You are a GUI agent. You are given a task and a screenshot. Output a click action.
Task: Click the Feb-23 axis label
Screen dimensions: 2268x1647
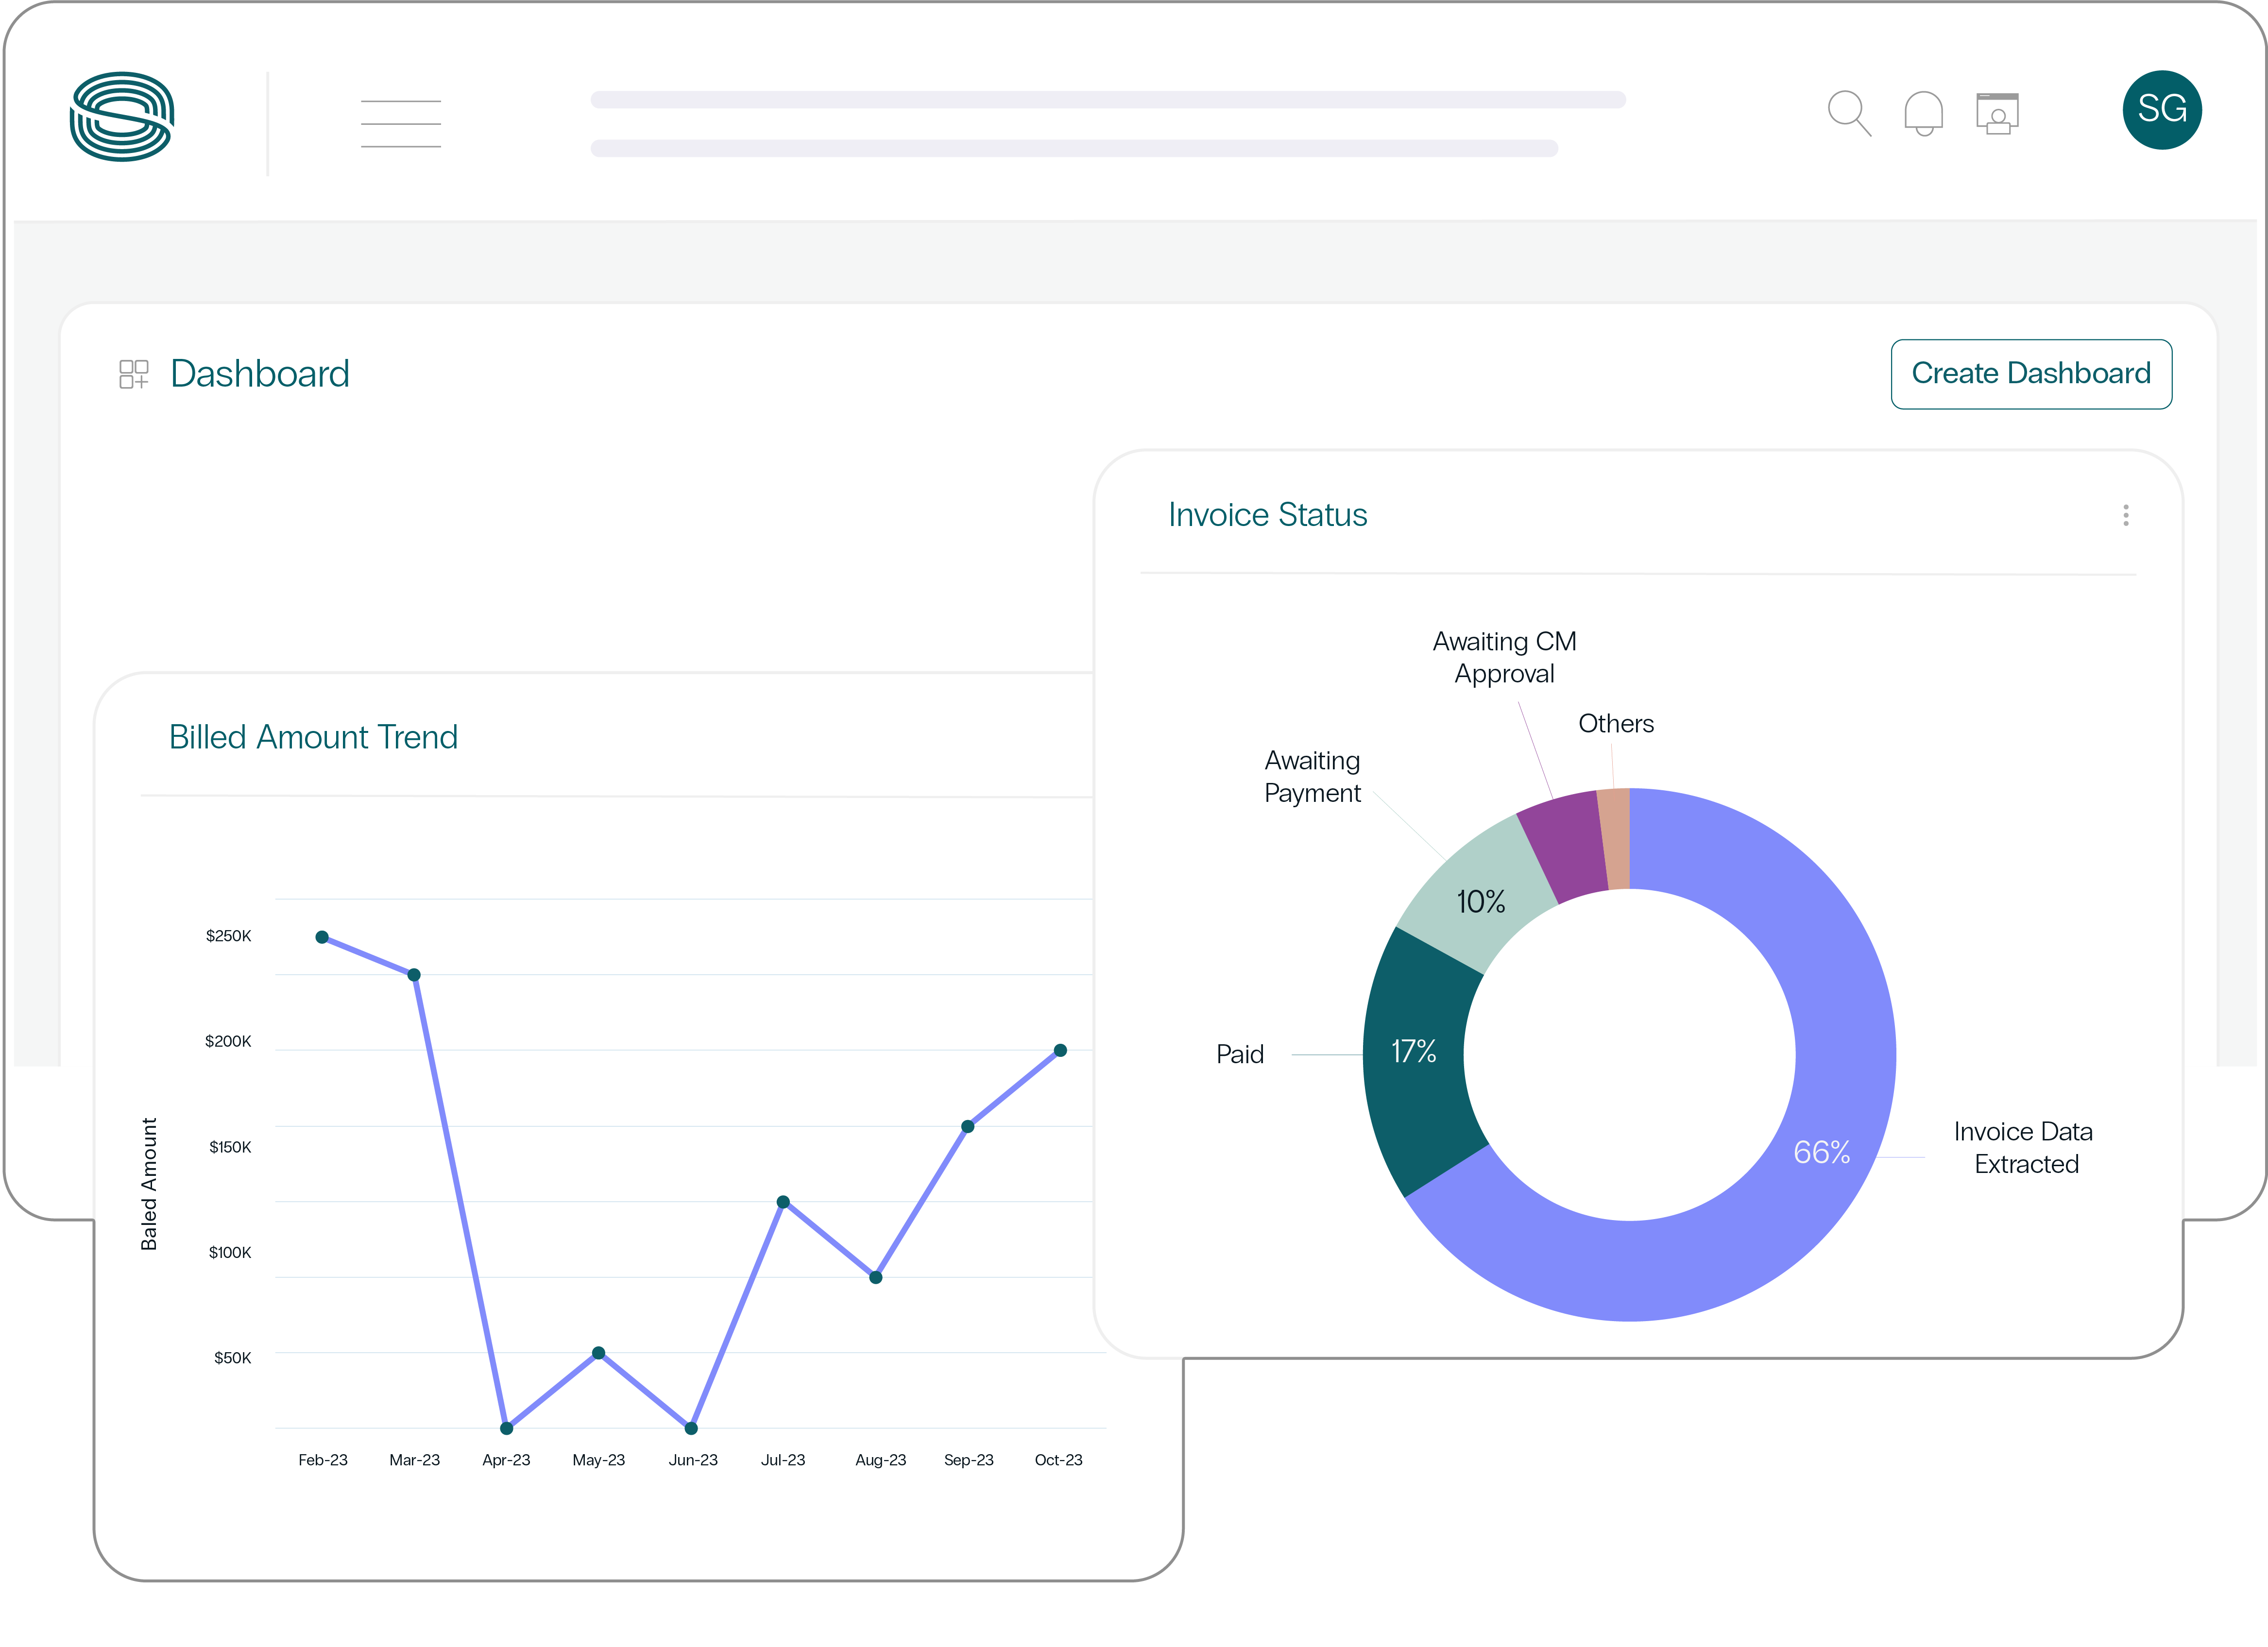click(x=323, y=1460)
